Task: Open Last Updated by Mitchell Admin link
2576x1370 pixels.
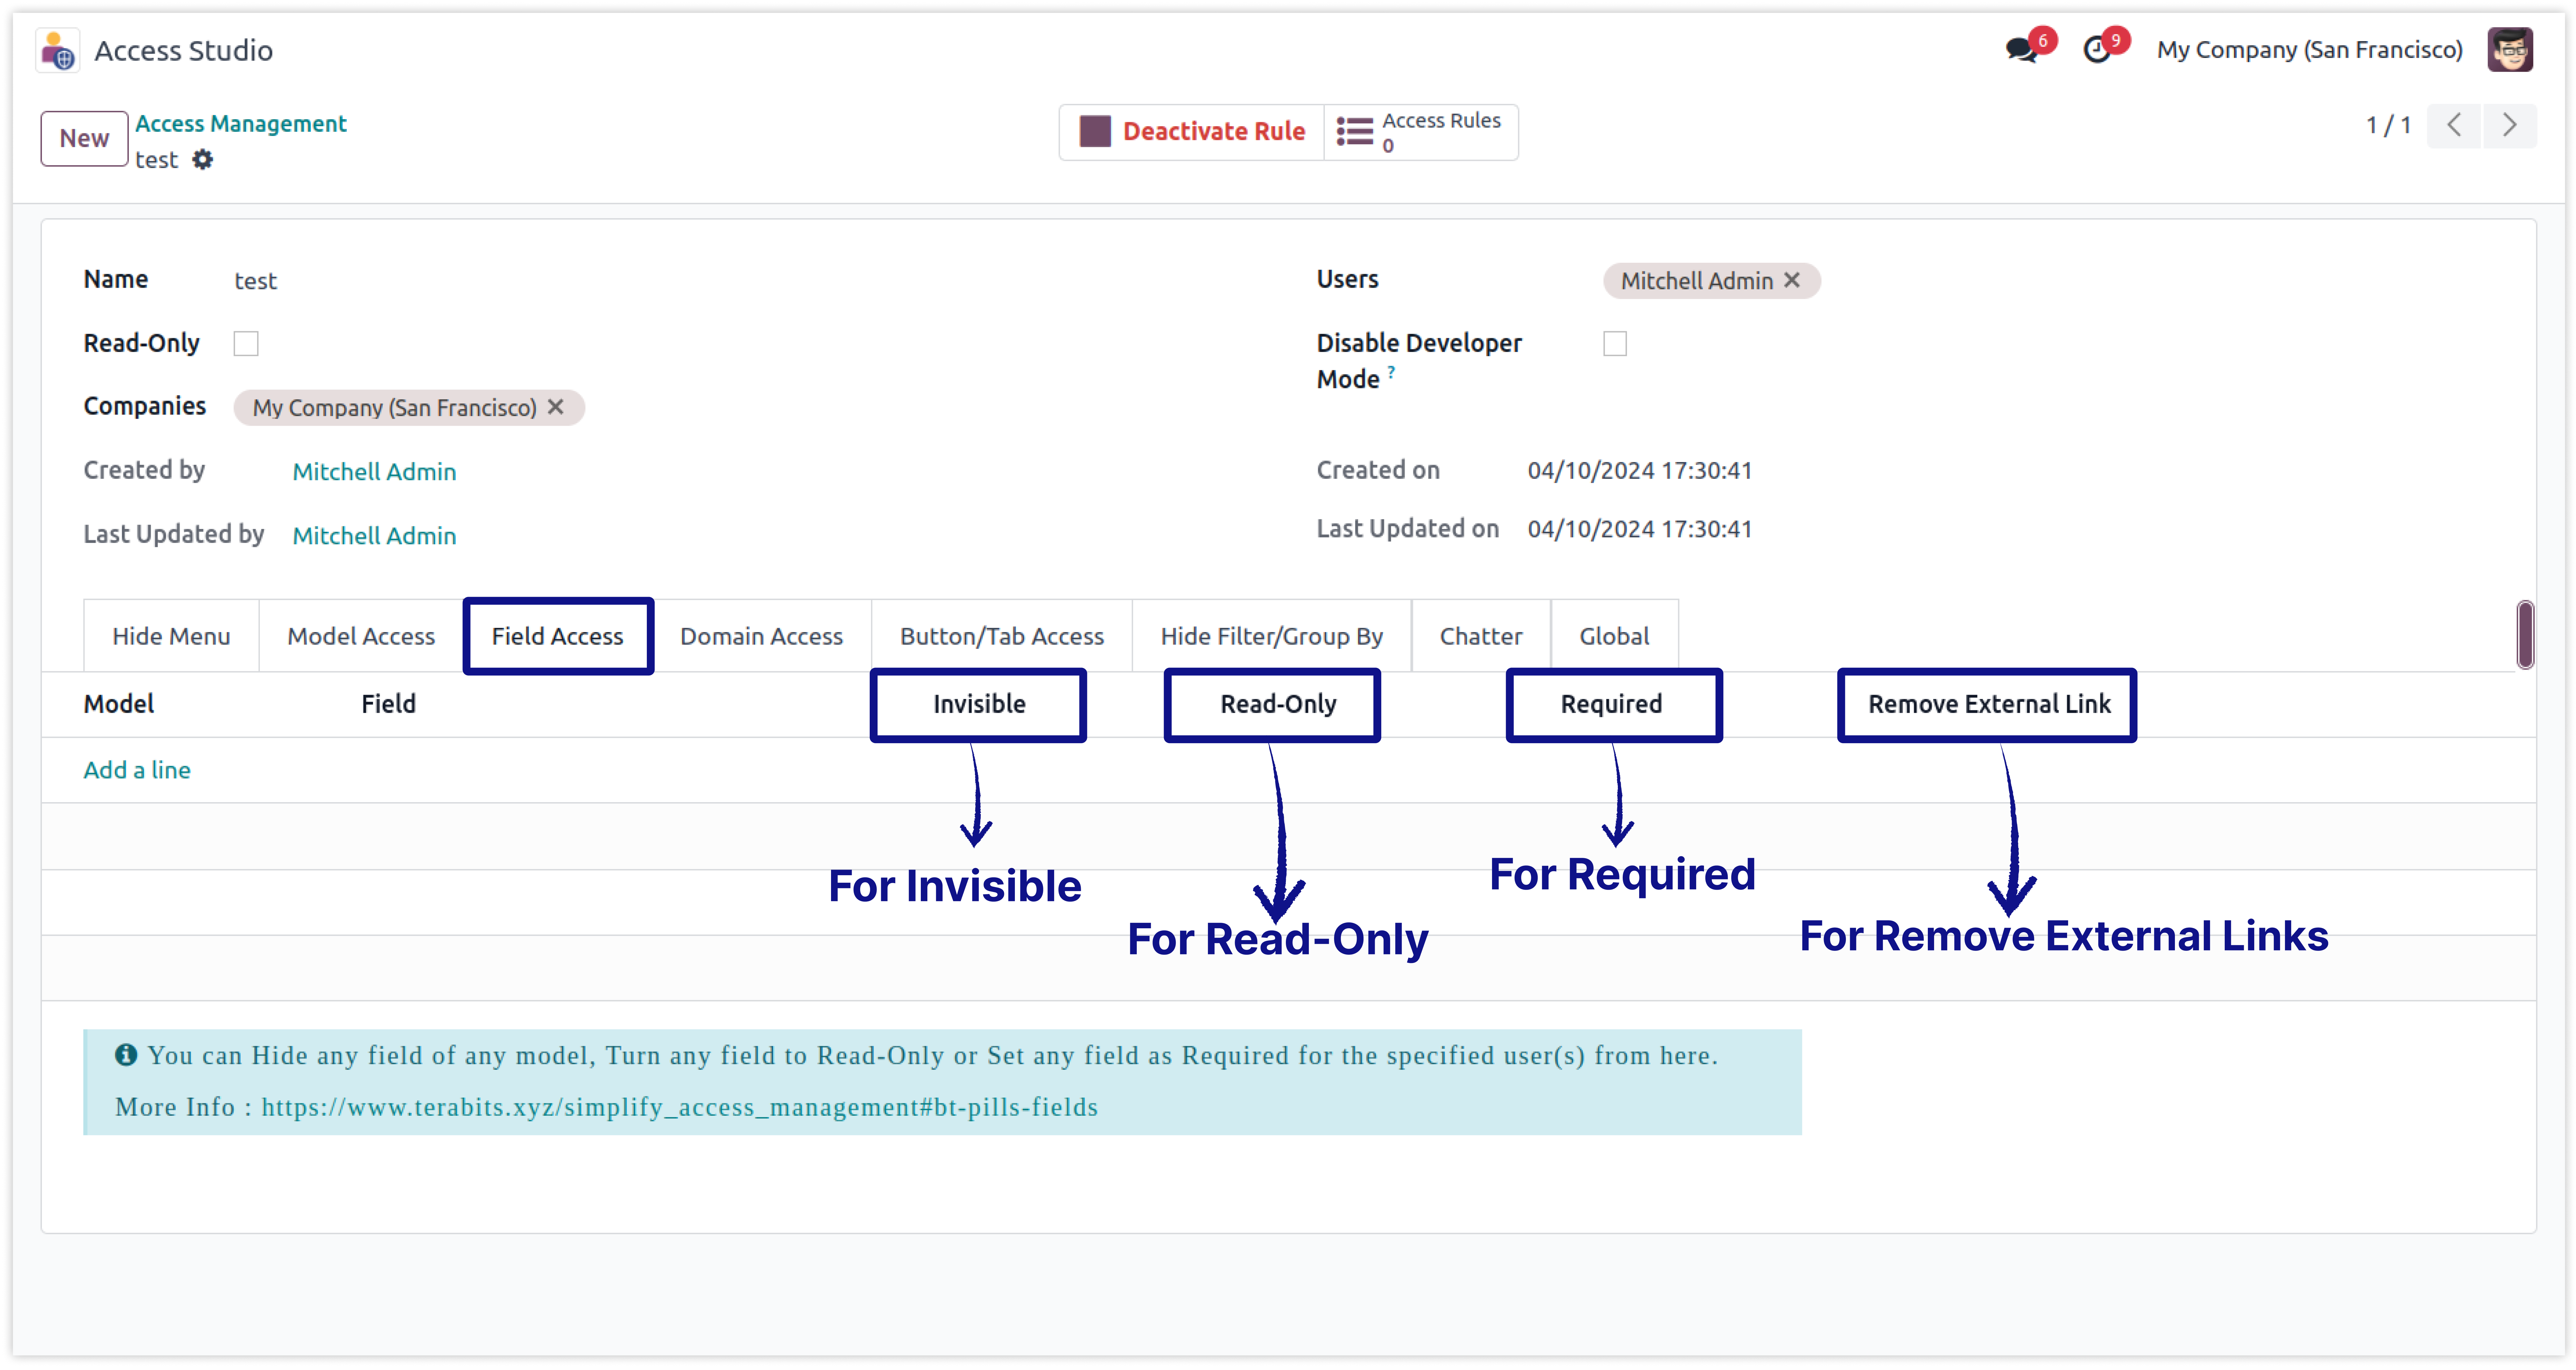Action: (374, 536)
